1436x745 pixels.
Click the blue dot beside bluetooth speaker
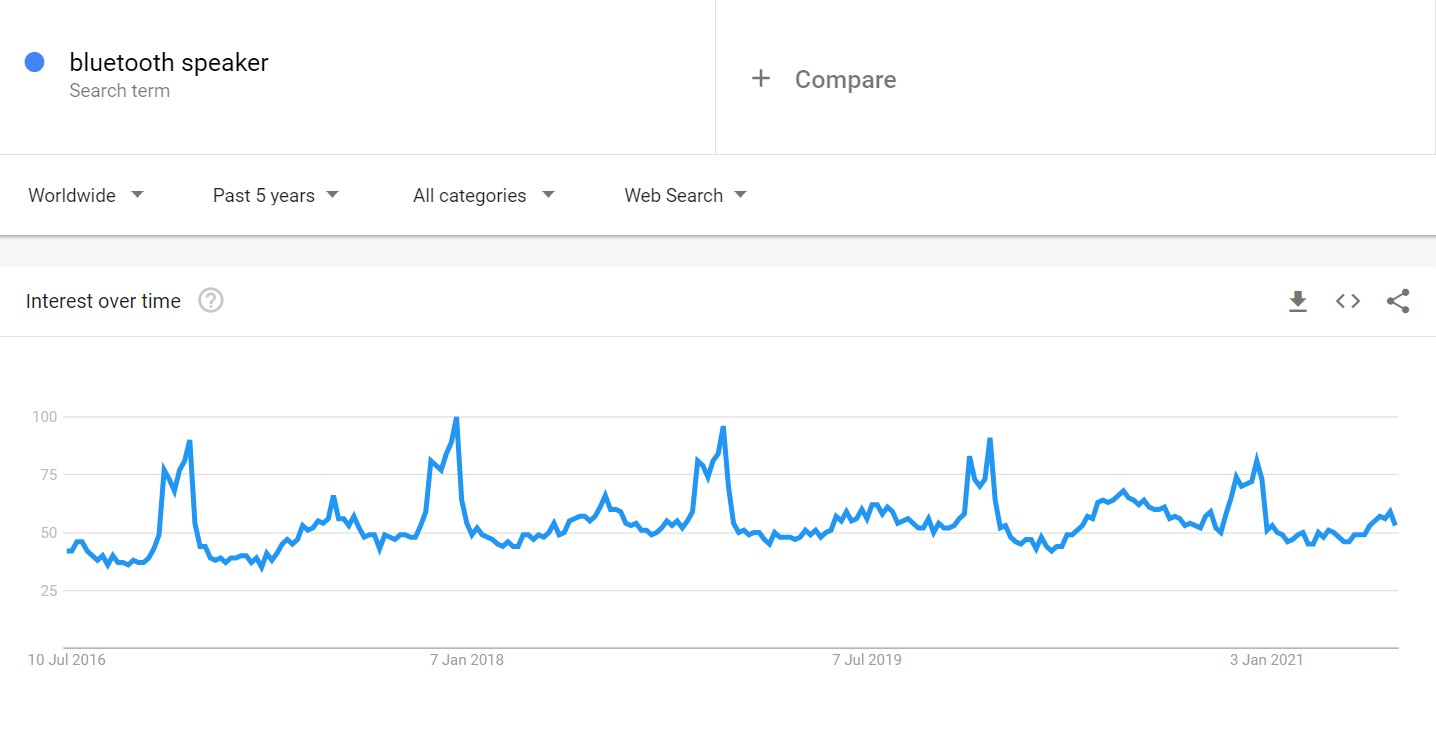(x=35, y=62)
